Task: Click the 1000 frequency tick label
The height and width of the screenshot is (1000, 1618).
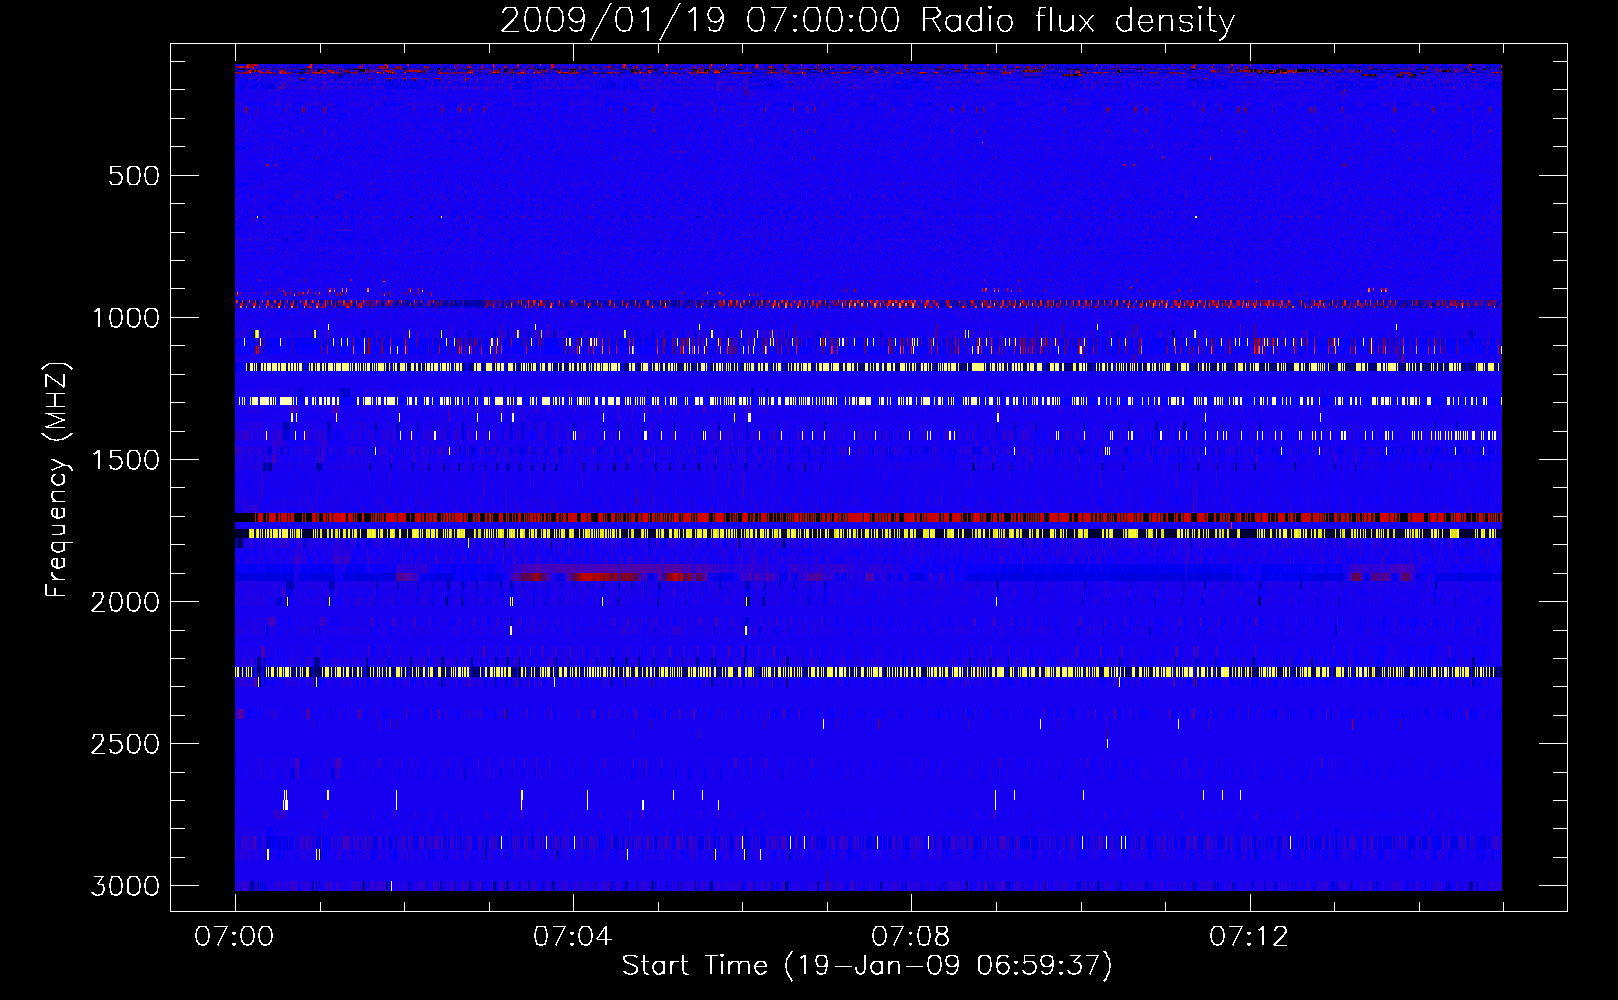Action: (x=125, y=318)
